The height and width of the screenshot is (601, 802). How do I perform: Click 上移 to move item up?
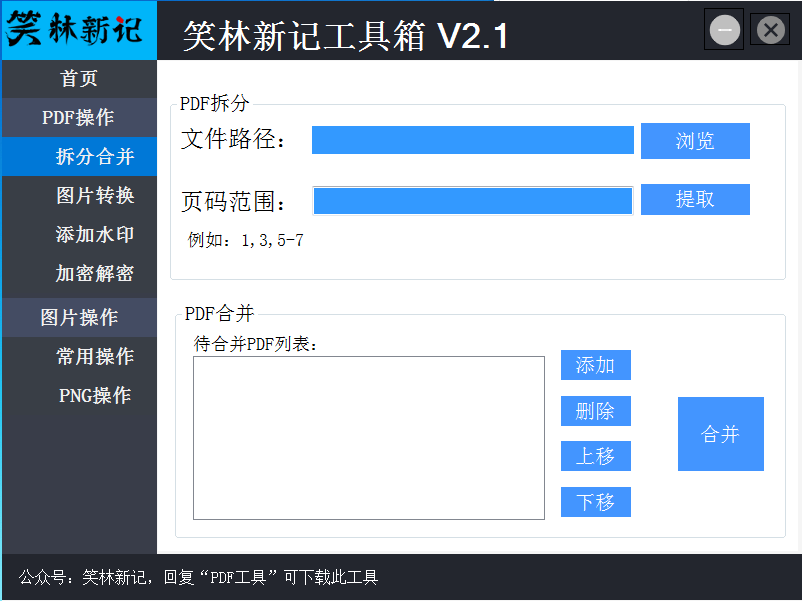[x=595, y=456]
